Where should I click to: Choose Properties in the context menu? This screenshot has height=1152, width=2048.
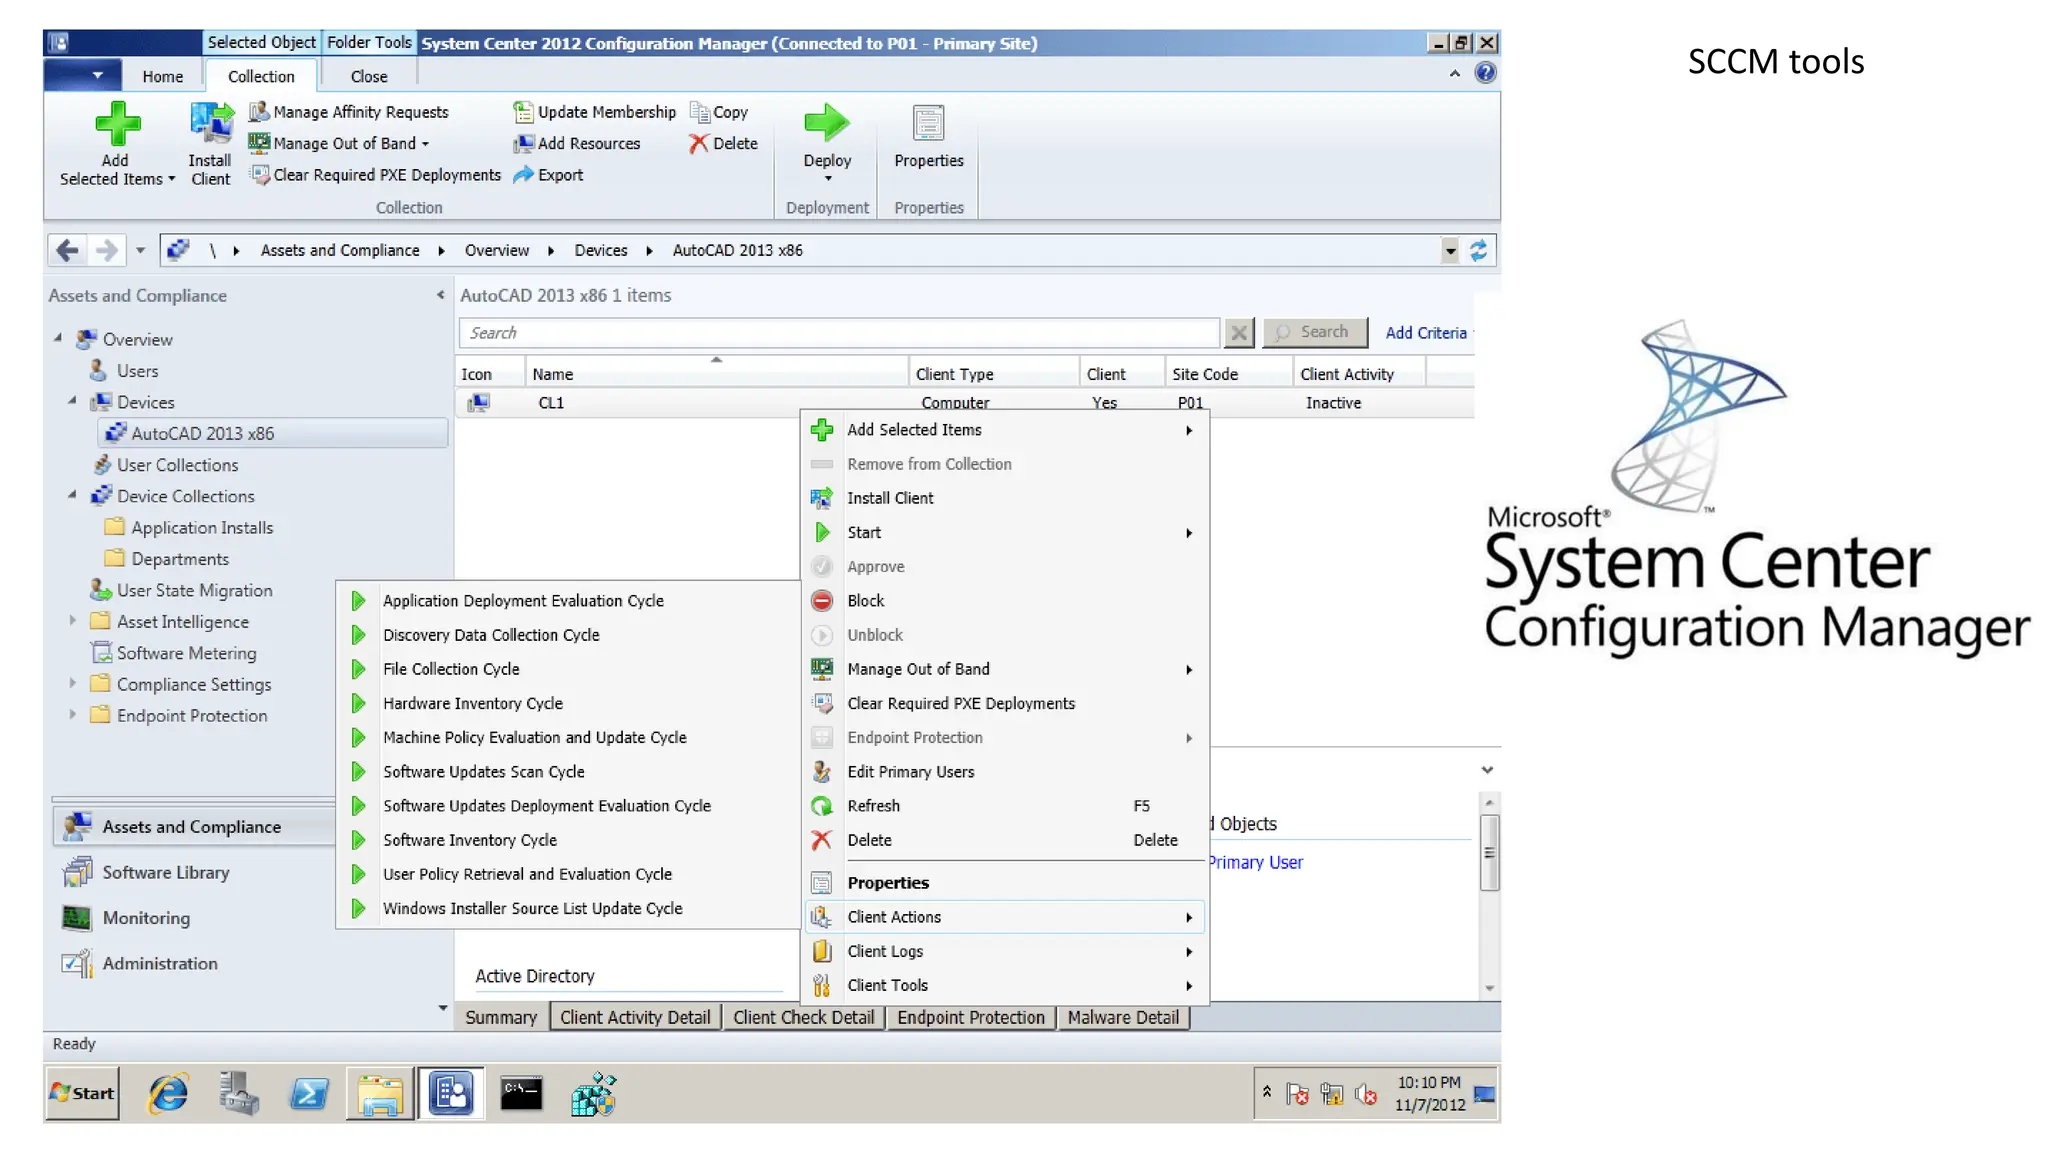pos(1005,883)
